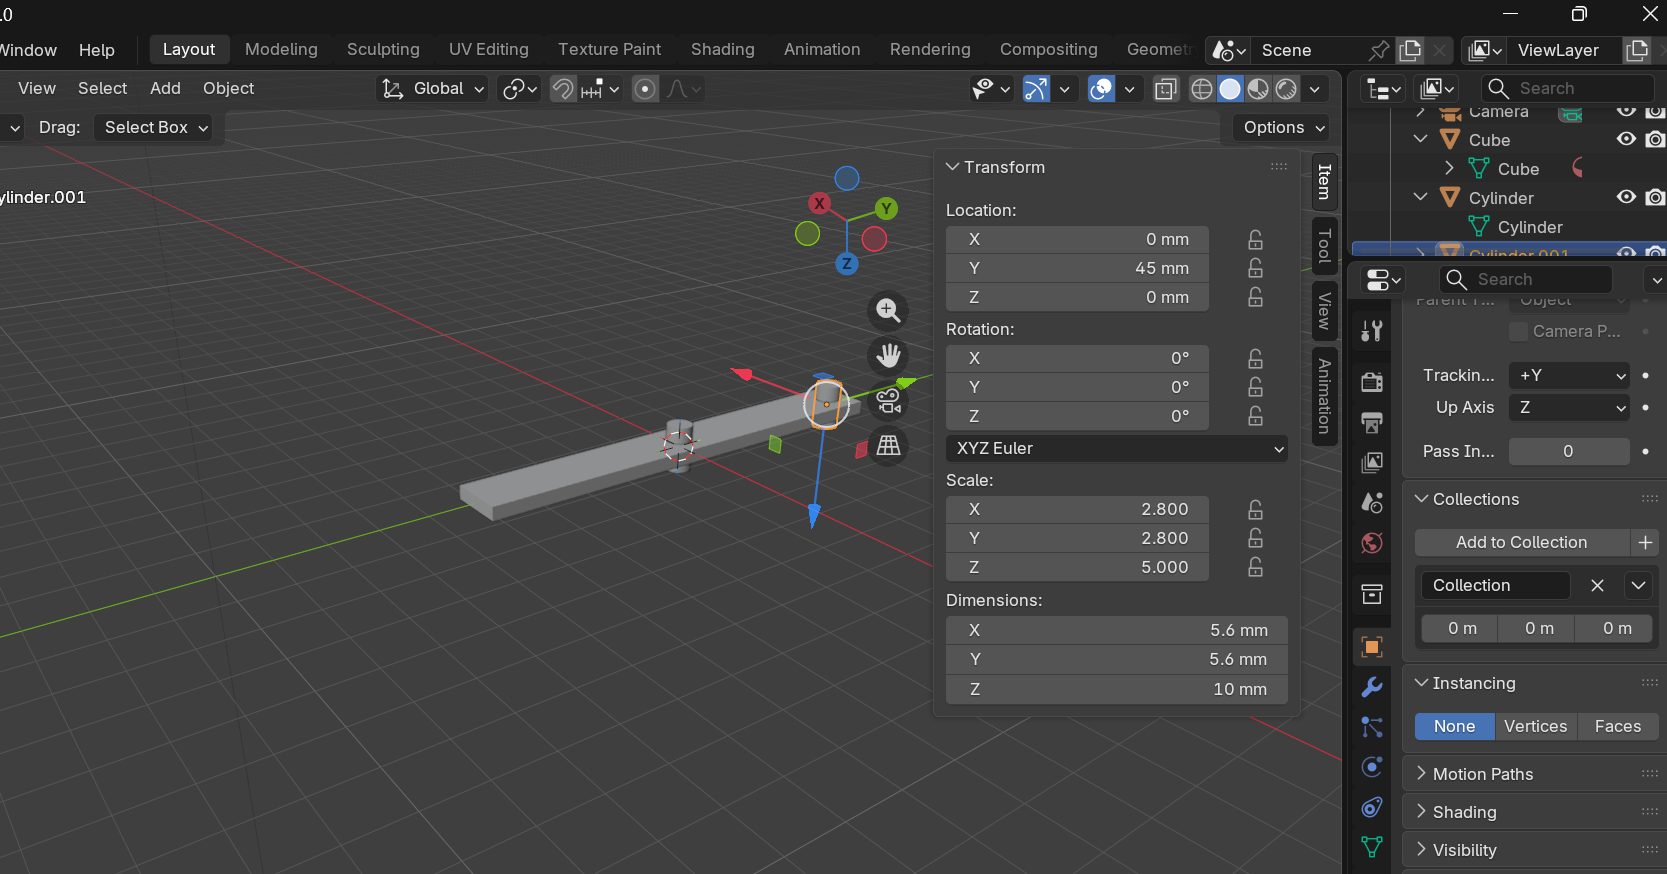Screen dimensions: 1667x874
Task: Switch to the Sculpting workspace tab
Action: 383,50
